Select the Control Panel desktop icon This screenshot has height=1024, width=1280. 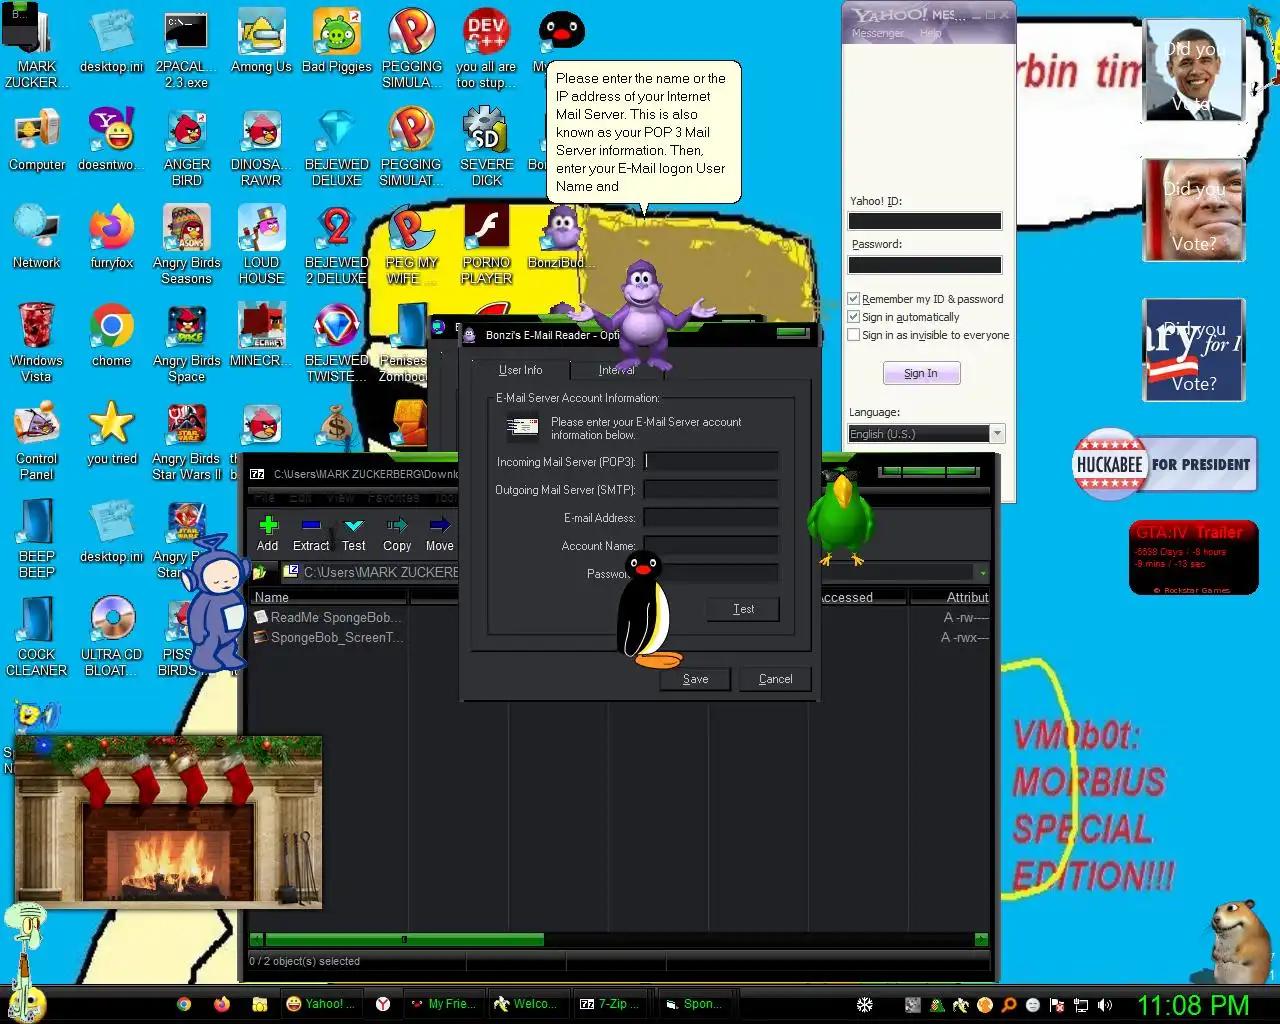(x=37, y=441)
